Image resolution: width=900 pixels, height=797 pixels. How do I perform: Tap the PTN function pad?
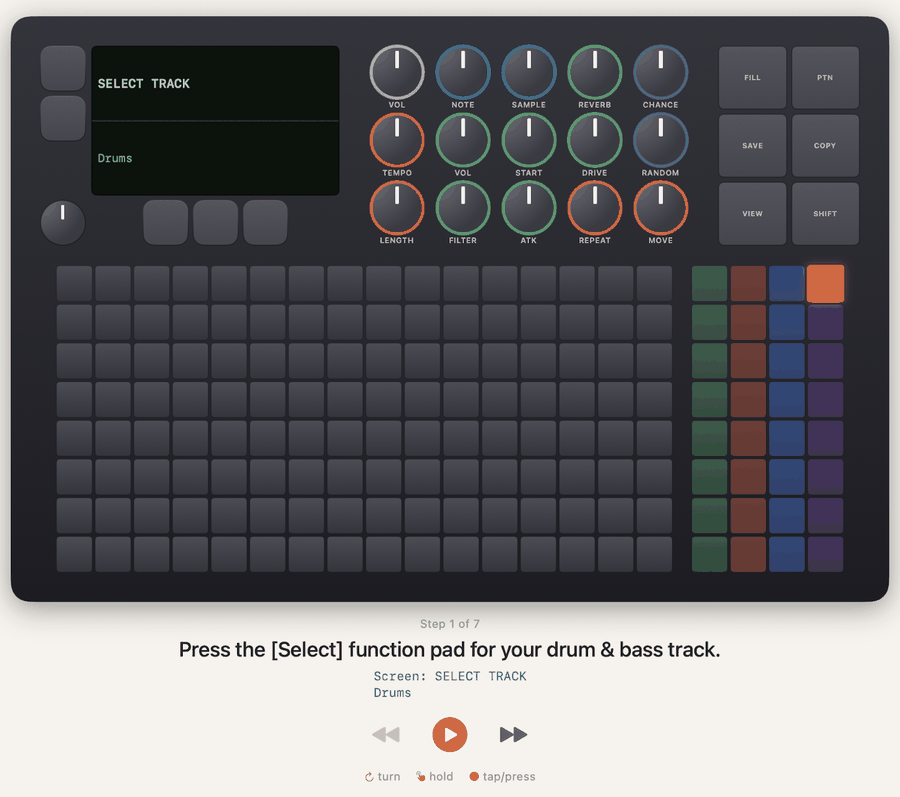(825, 77)
